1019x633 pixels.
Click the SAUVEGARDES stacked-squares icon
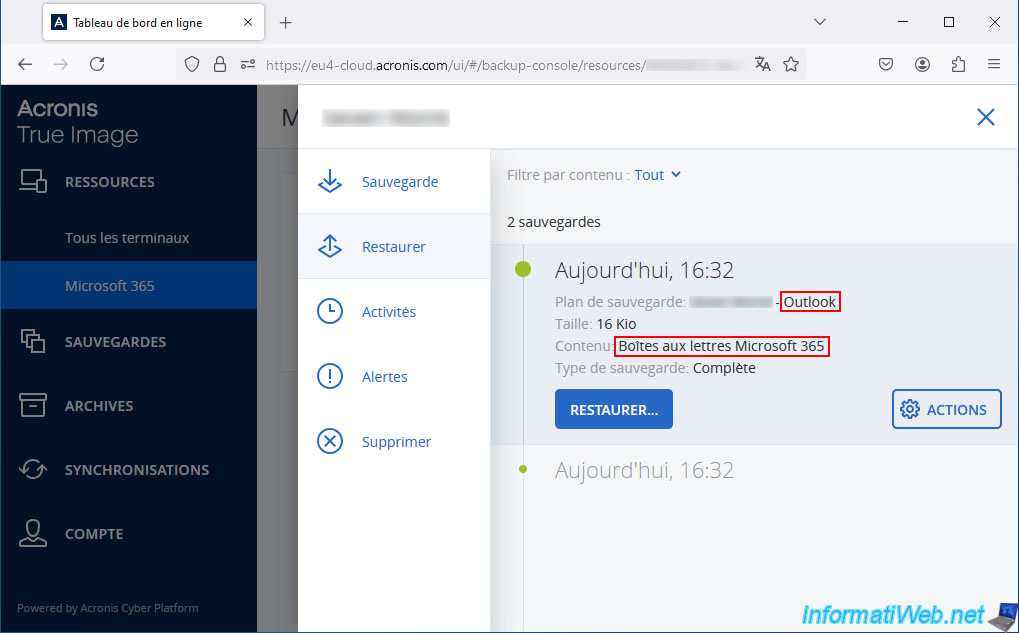[32, 341]
